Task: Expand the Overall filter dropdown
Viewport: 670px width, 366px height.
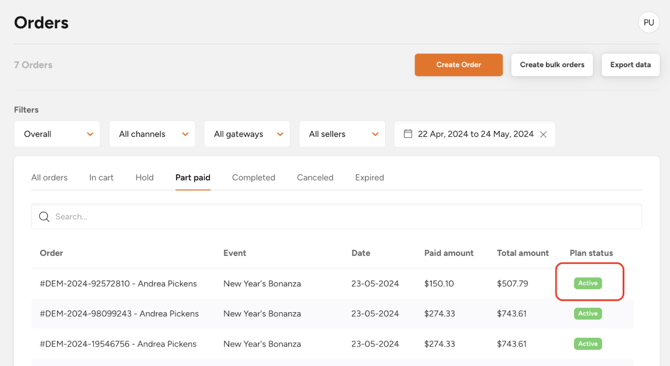Action: coord(57,134)
